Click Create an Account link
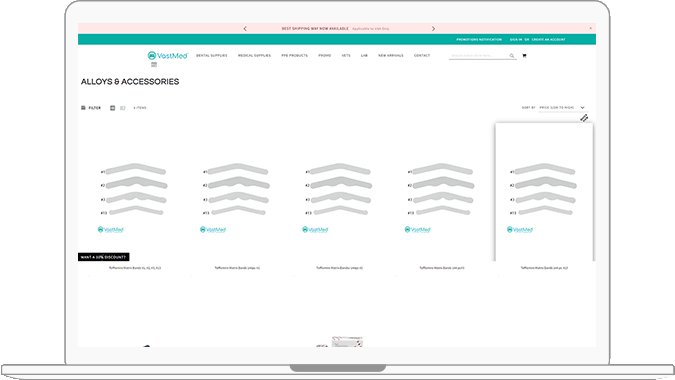The height and width of the screenshot is (380, 675). tap(548, 40)
